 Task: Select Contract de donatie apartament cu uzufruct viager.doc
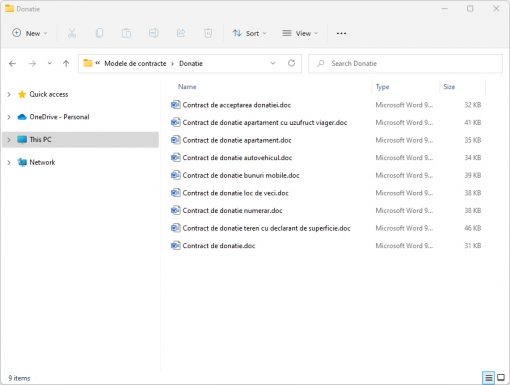coord(265,122)
